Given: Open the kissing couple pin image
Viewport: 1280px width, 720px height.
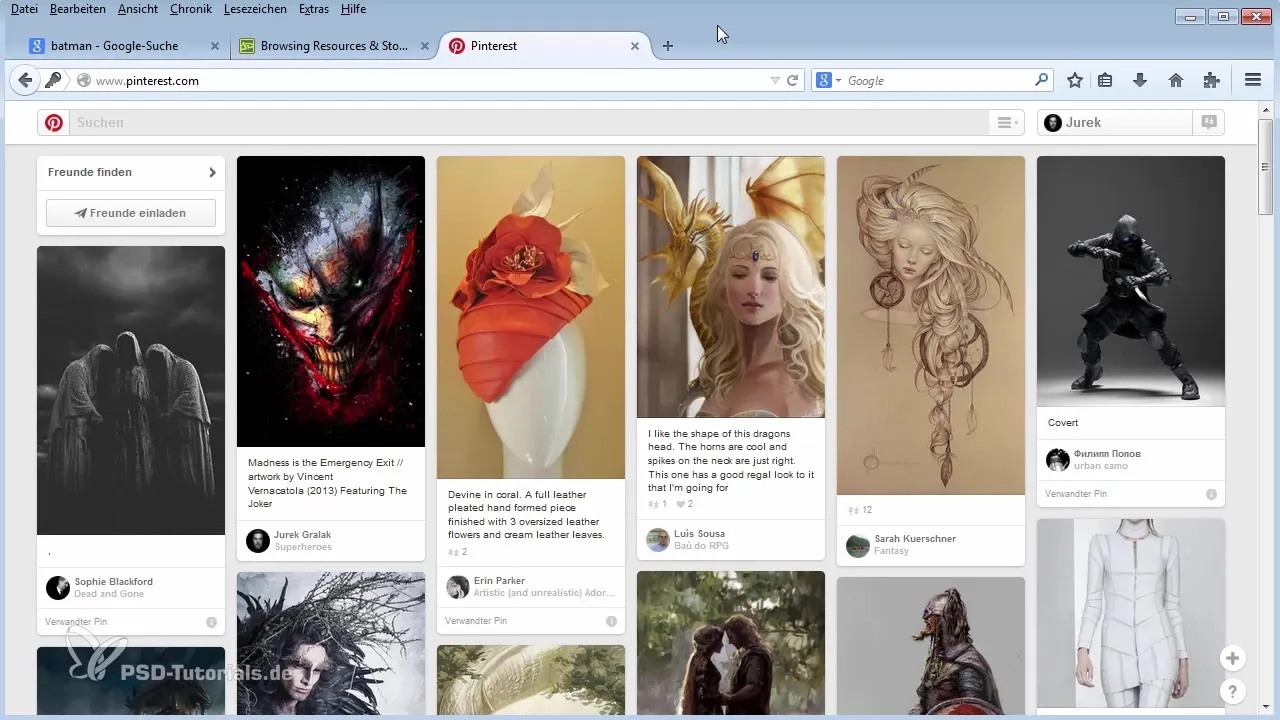Looking at the screenshot, I should pos(731,643).
